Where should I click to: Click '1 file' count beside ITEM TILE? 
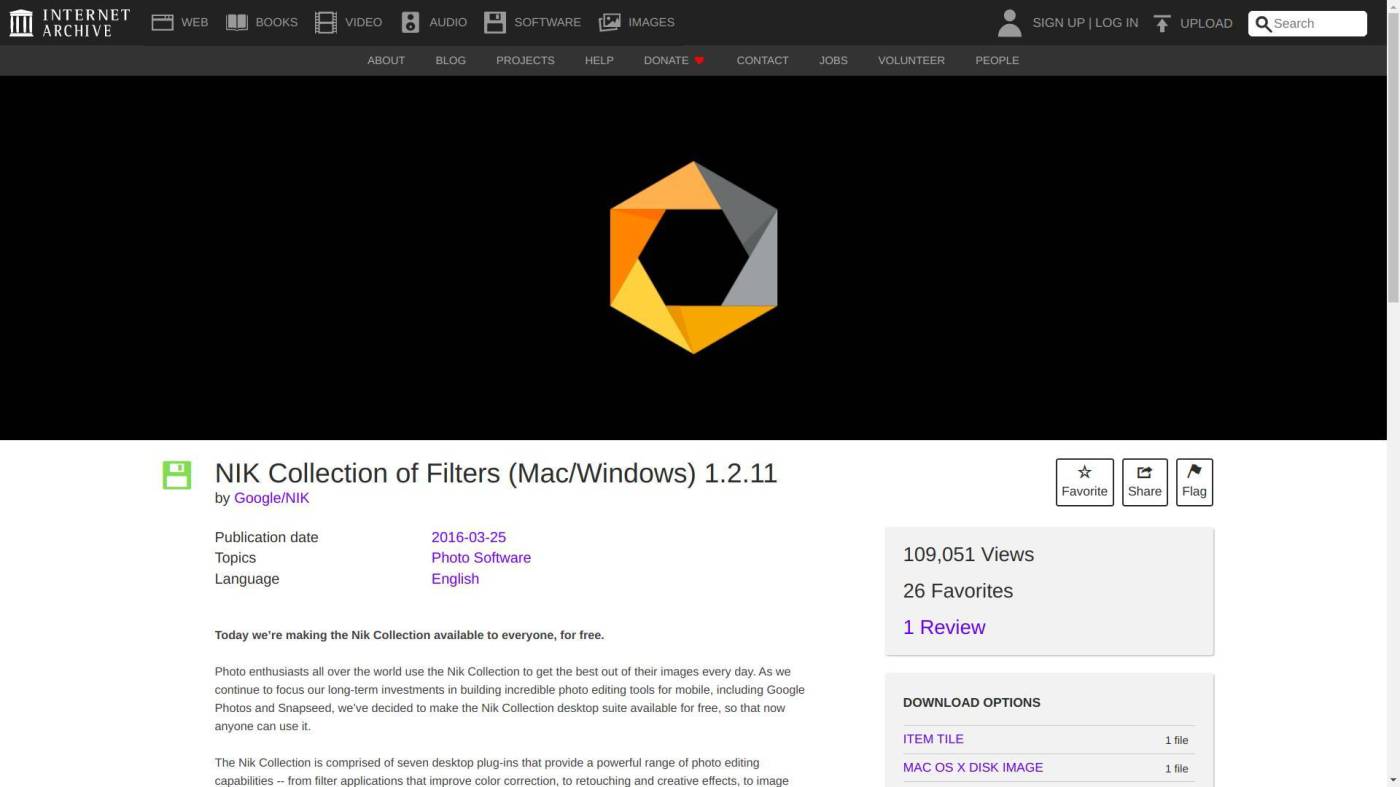pos(1176,740)
